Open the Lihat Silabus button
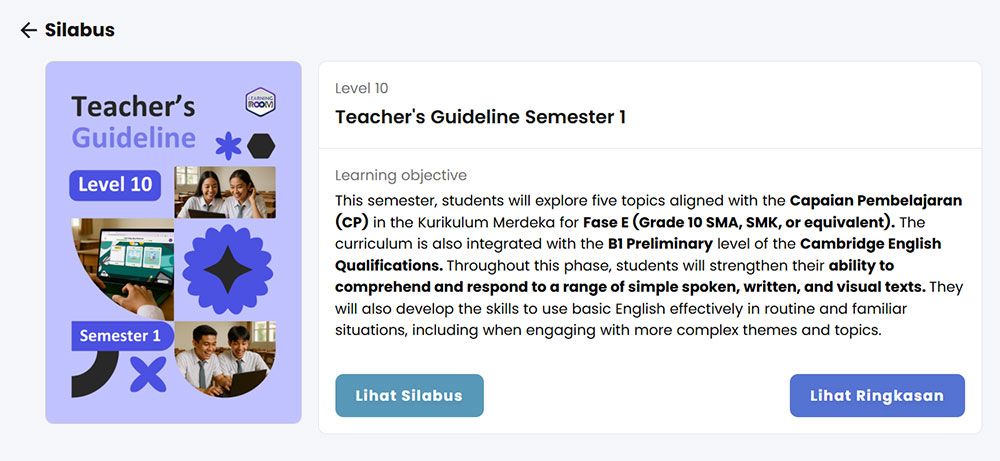This screenshot has width=1000, height=461. [x=409, y=395]
